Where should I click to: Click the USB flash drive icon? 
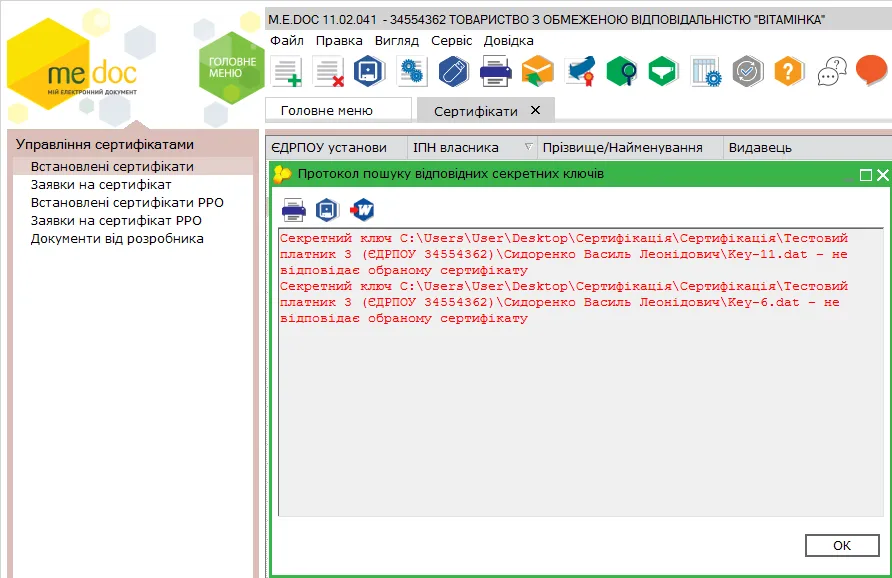[x=453, y=72]
